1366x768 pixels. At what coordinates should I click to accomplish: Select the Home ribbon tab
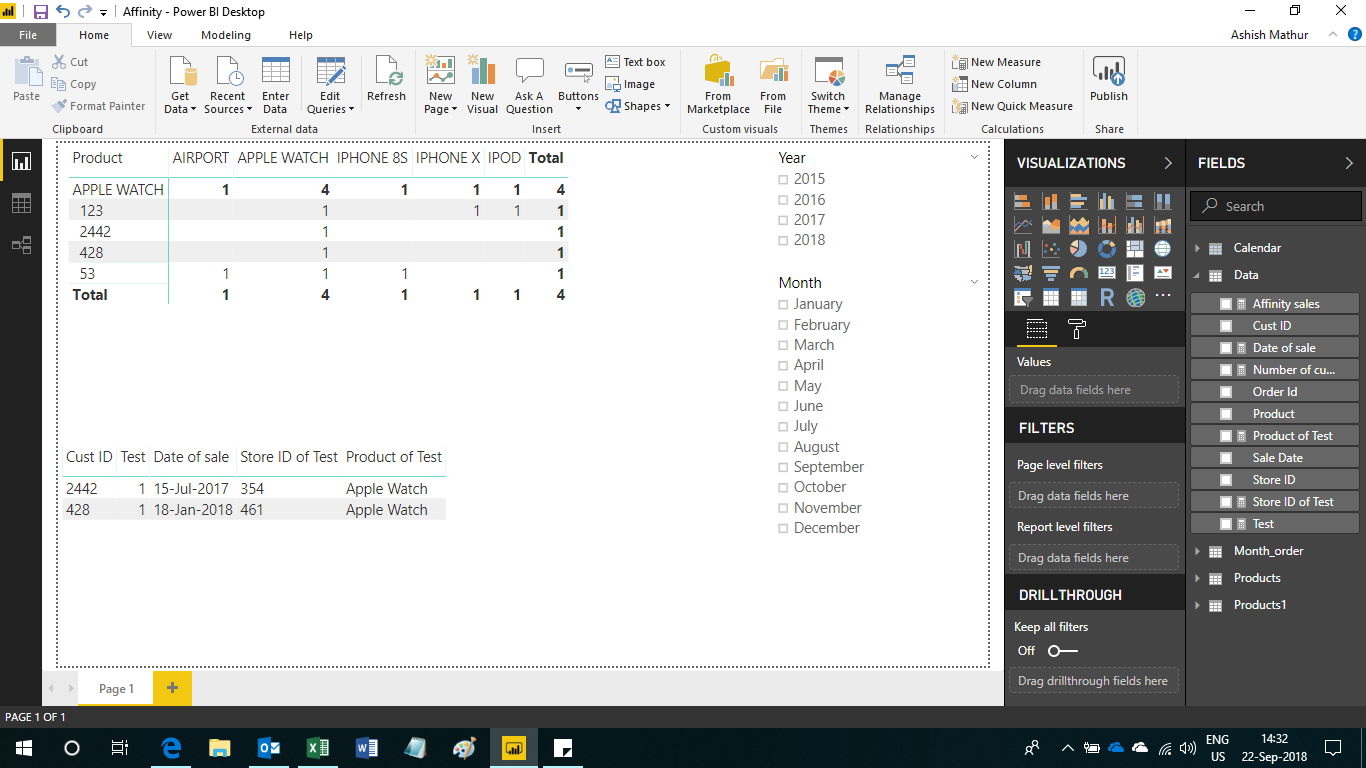point(94,35)
